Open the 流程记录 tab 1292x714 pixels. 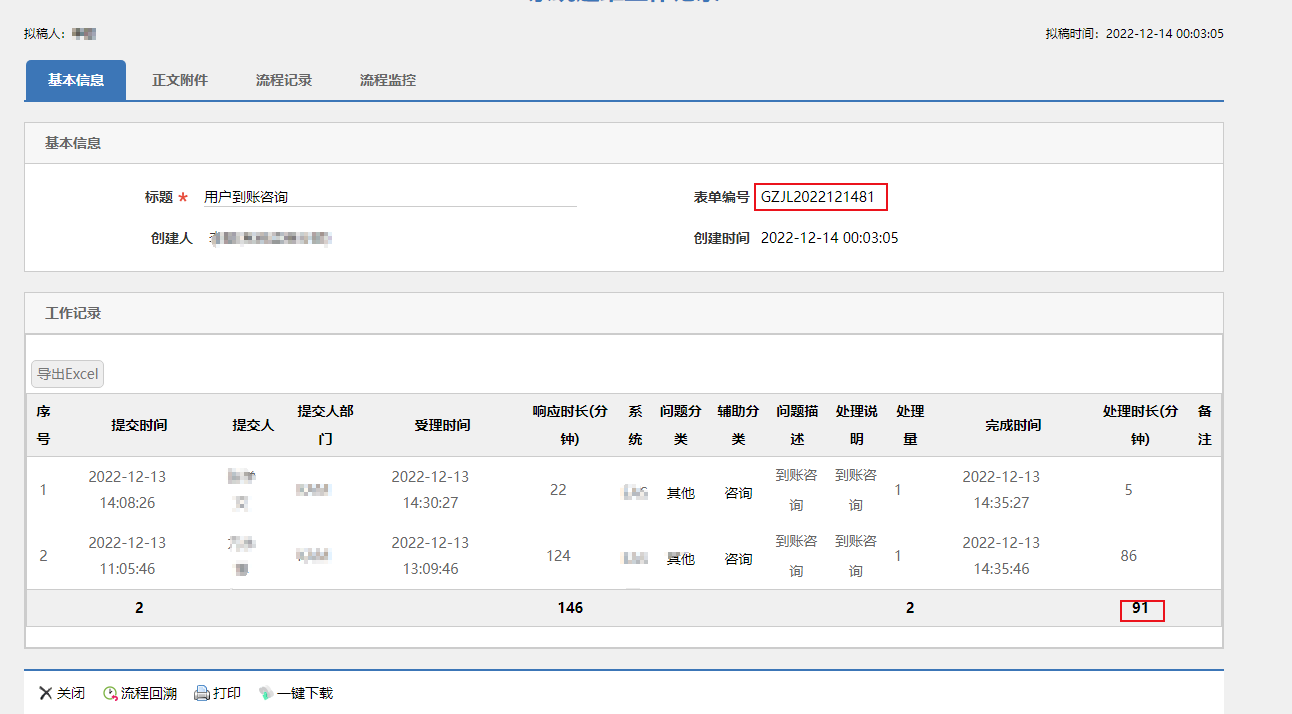[x=284, y=80]
